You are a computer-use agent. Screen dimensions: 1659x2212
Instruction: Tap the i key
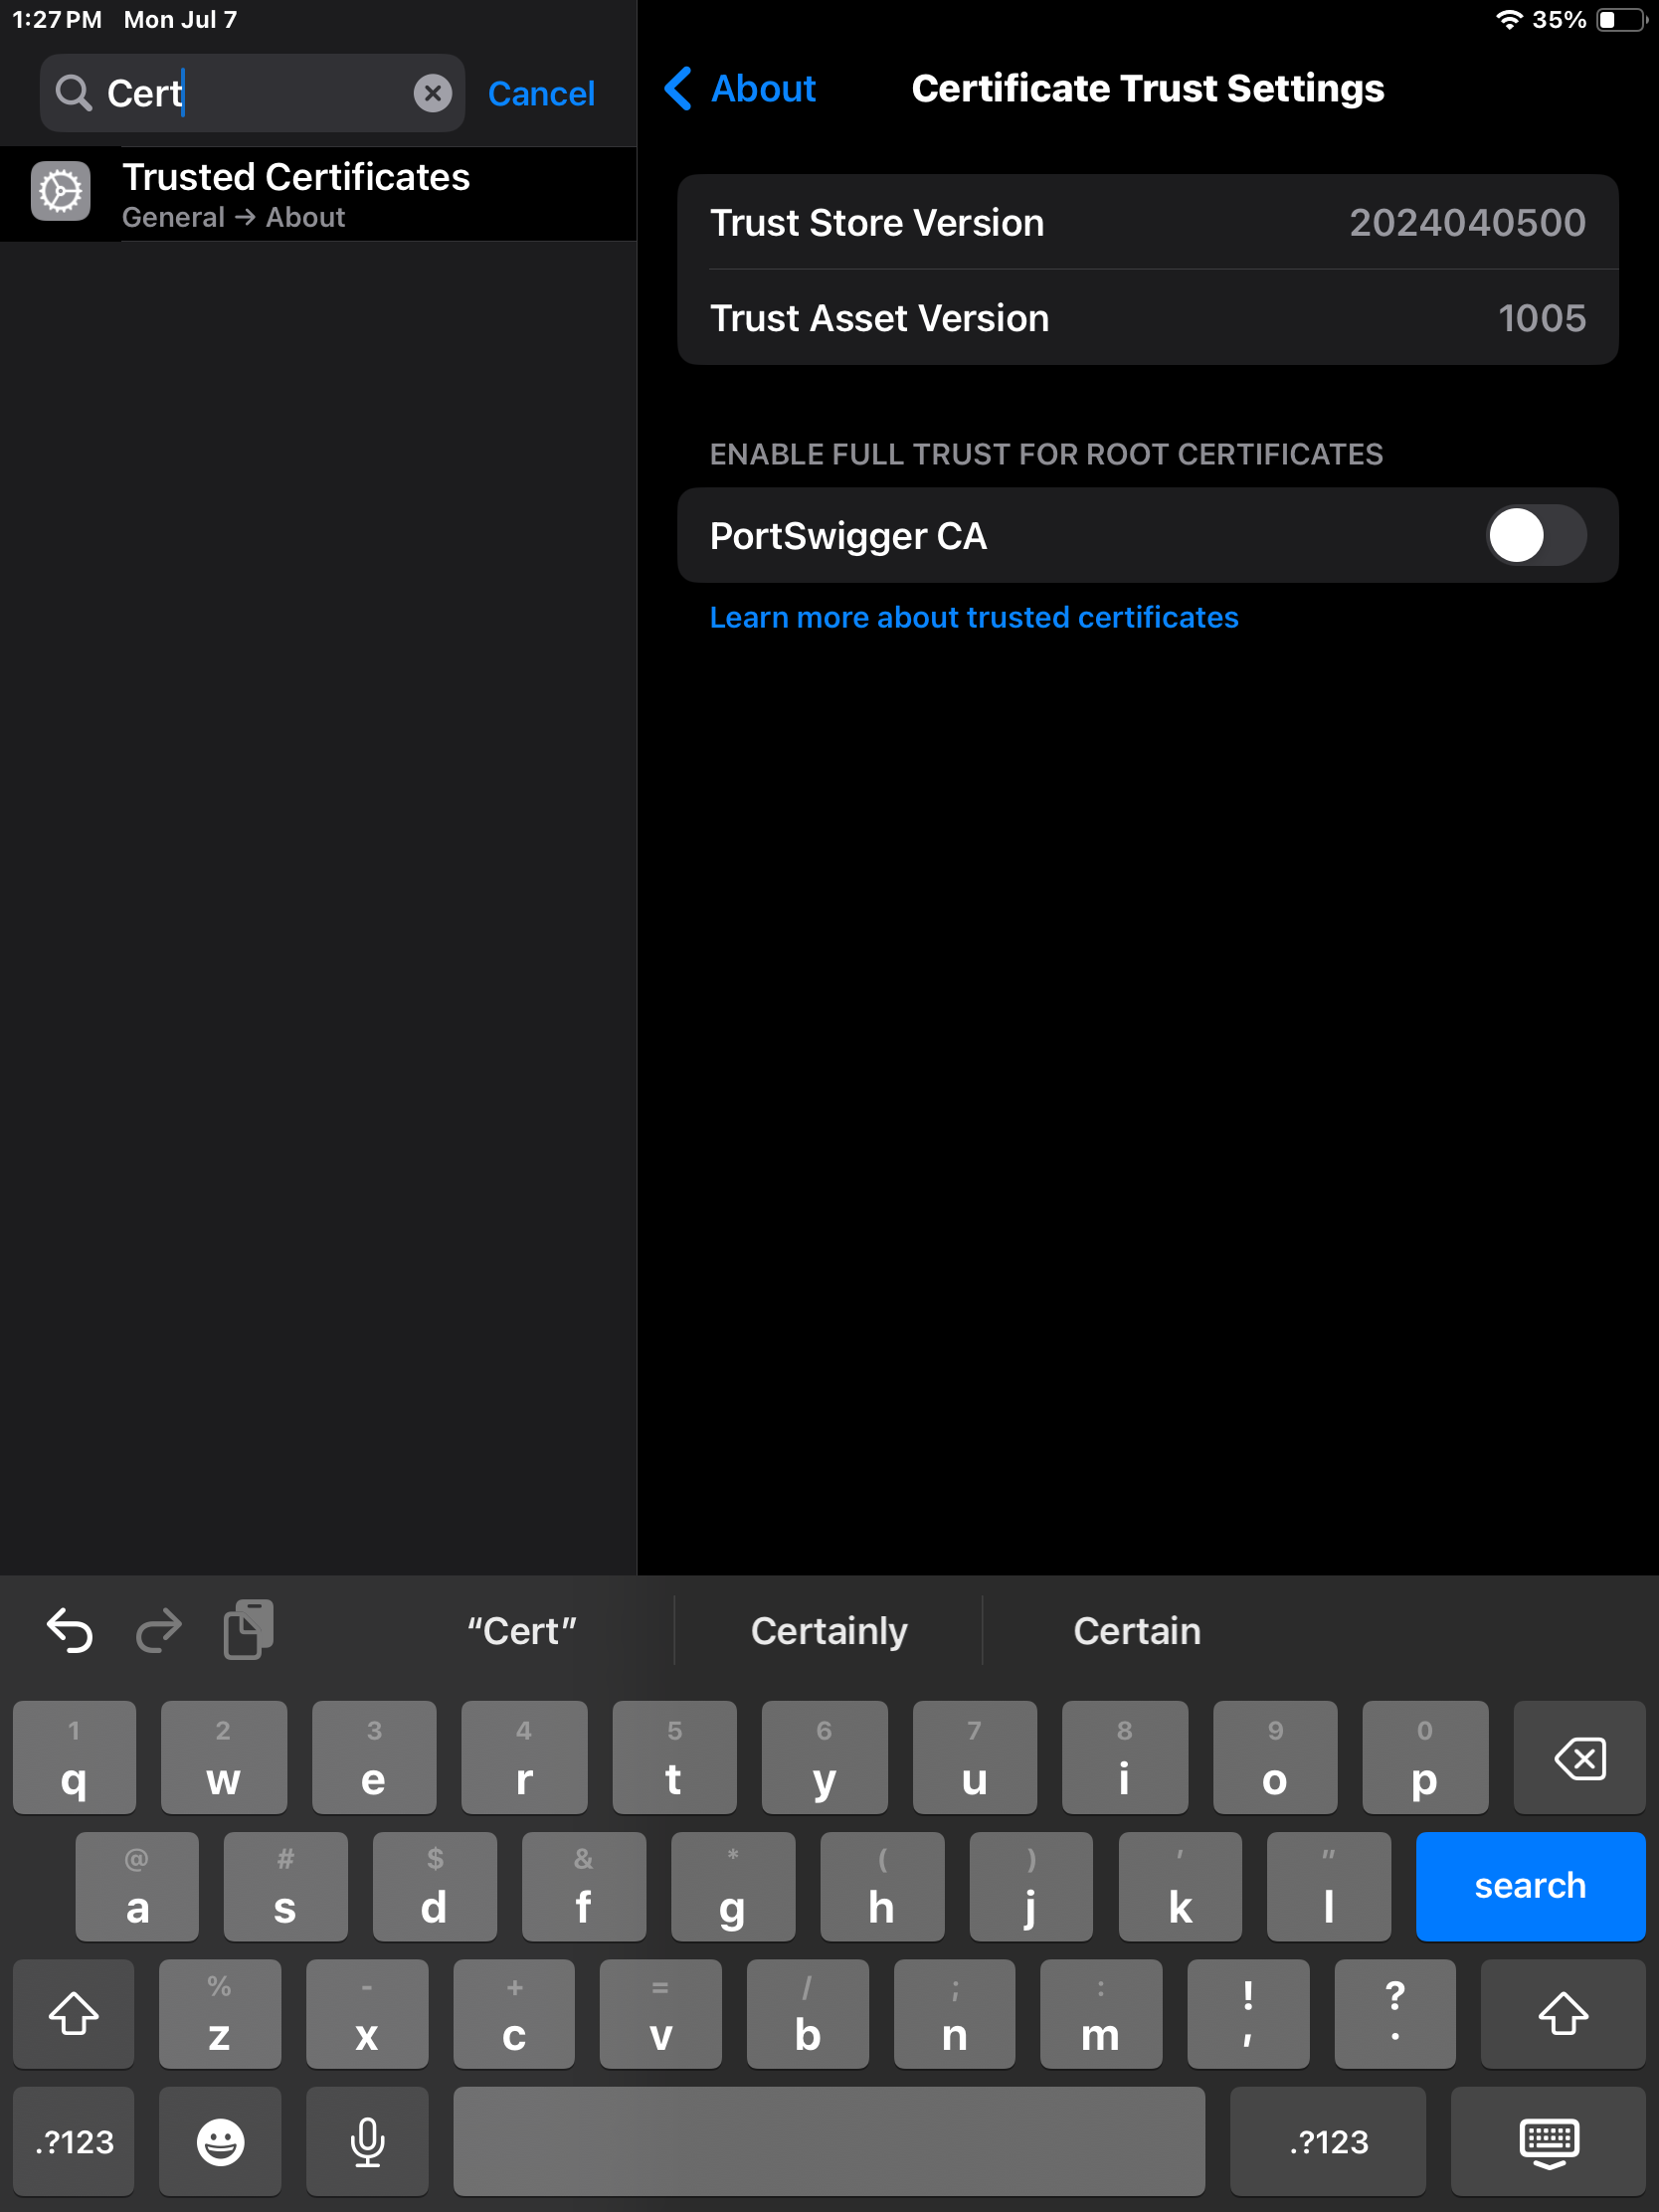tap(1125, 1758)
